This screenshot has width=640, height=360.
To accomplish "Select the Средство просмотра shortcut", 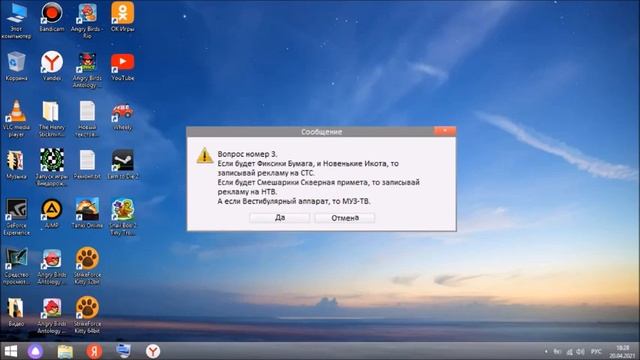I will click(x=16, y=266).
